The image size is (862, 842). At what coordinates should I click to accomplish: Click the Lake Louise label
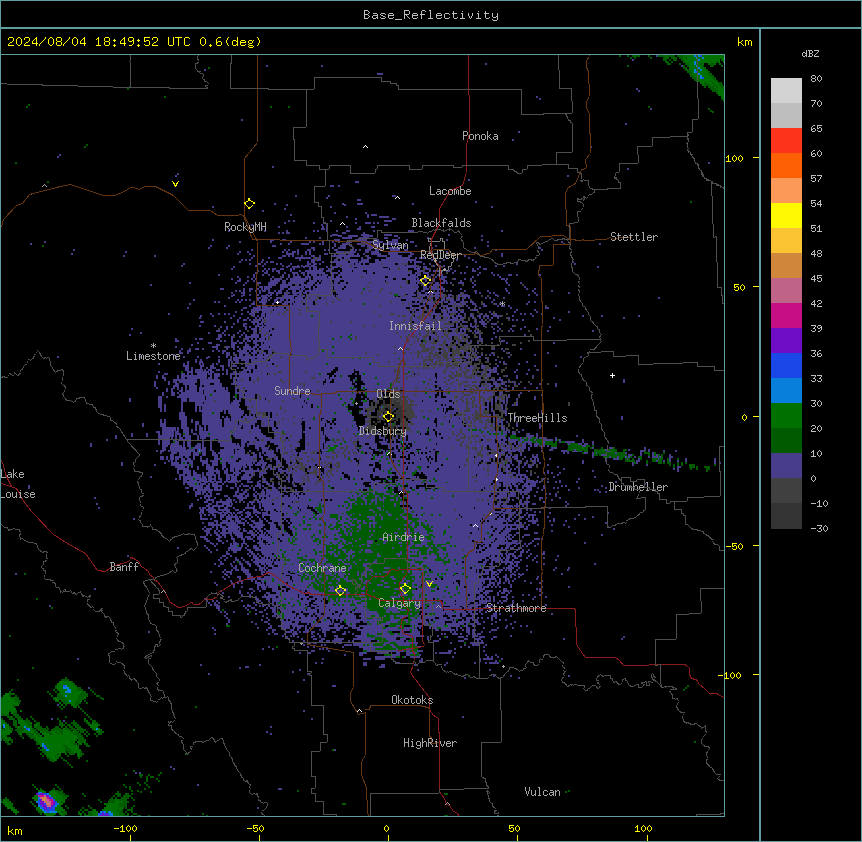[18, 484]
